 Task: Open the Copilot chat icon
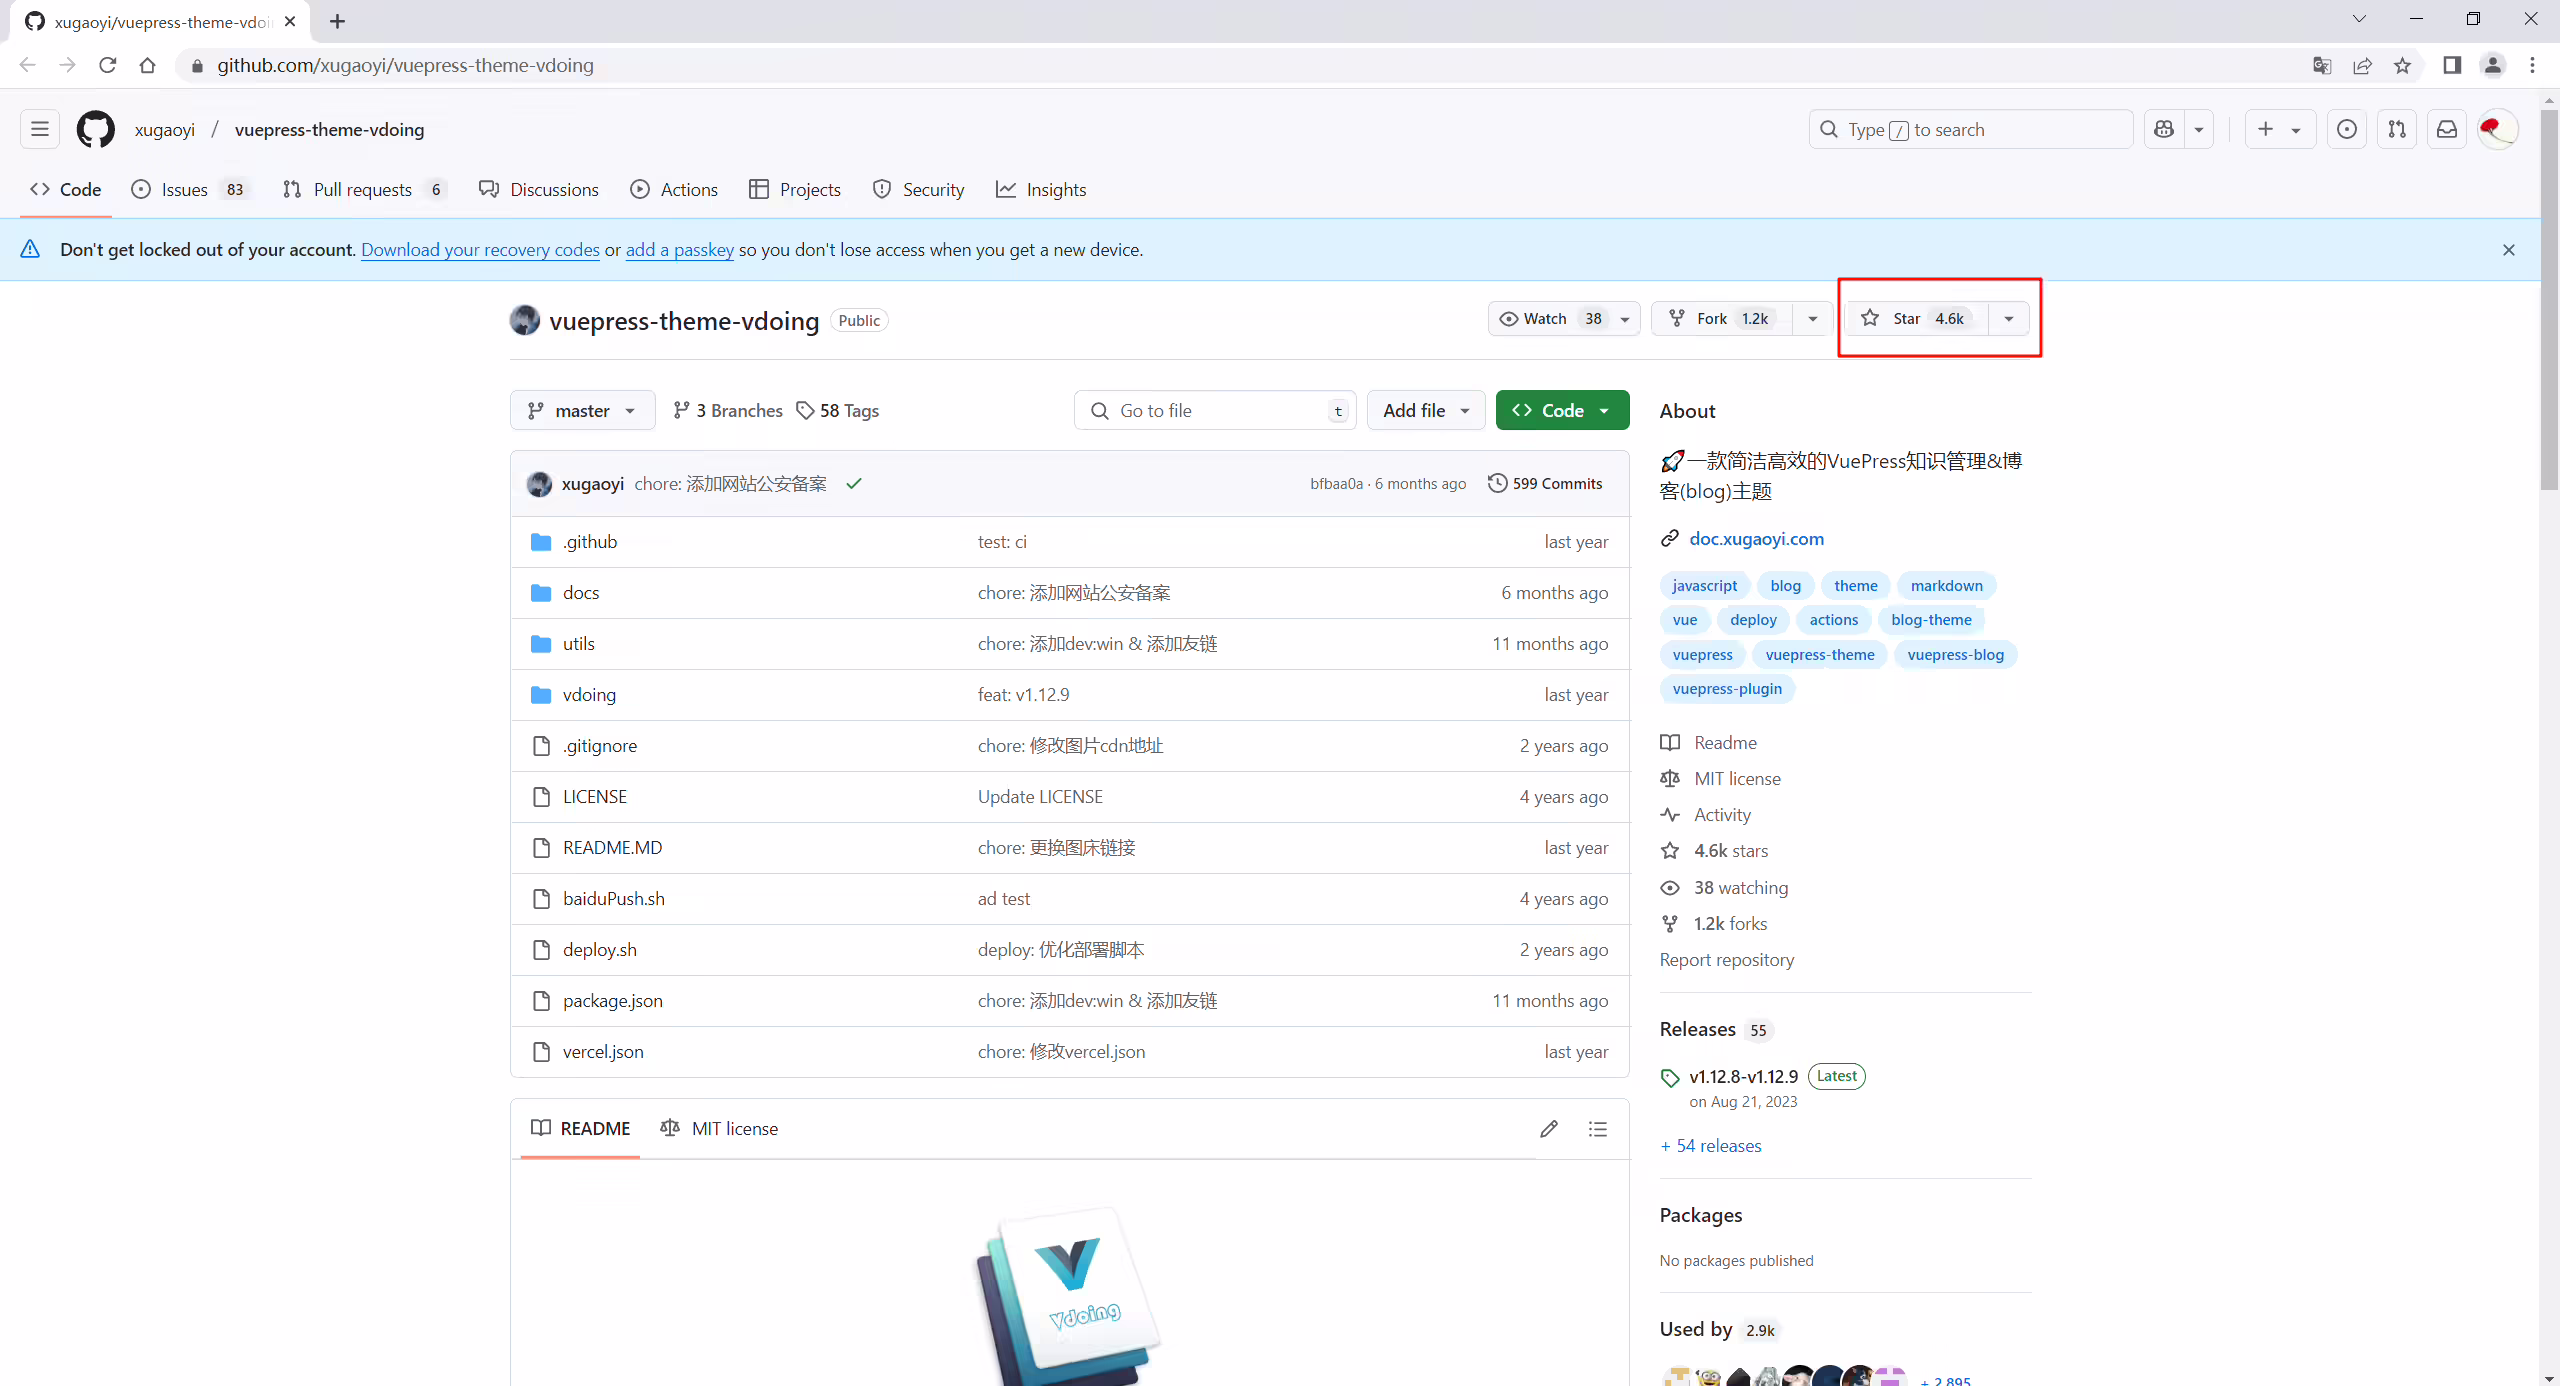2165,129
